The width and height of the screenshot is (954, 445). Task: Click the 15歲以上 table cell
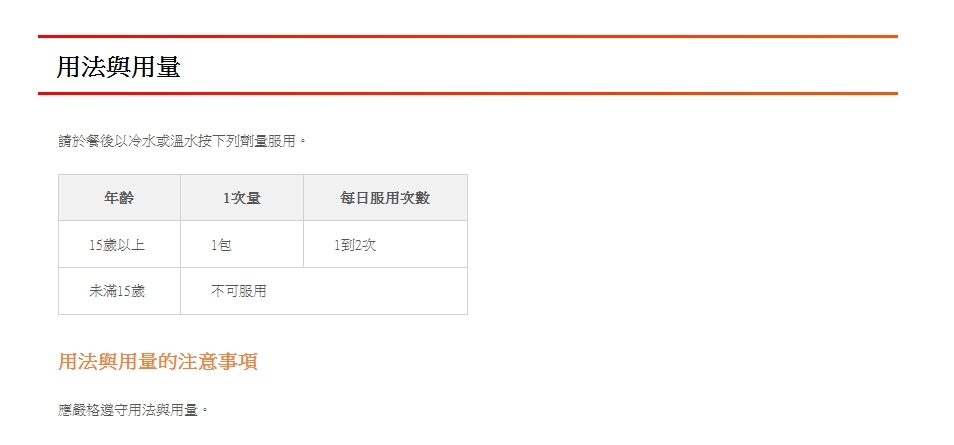coord(116,245)
